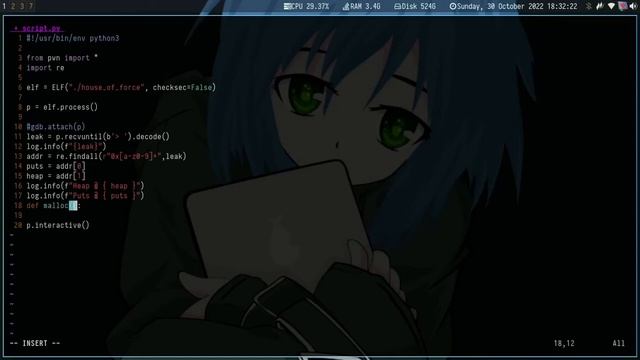
Task: Switch to workspace 1
Action: coord(4,6)
